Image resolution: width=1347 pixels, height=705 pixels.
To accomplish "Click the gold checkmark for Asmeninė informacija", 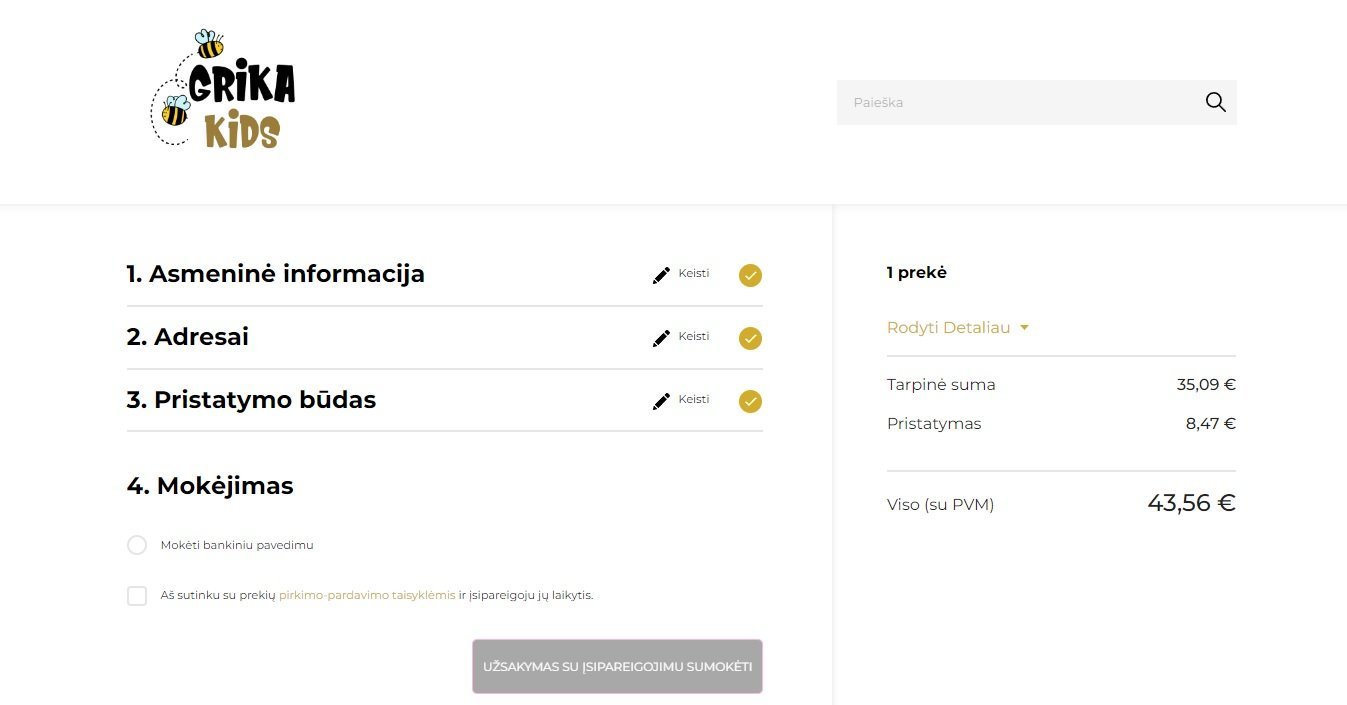I will tap(750, 275).
